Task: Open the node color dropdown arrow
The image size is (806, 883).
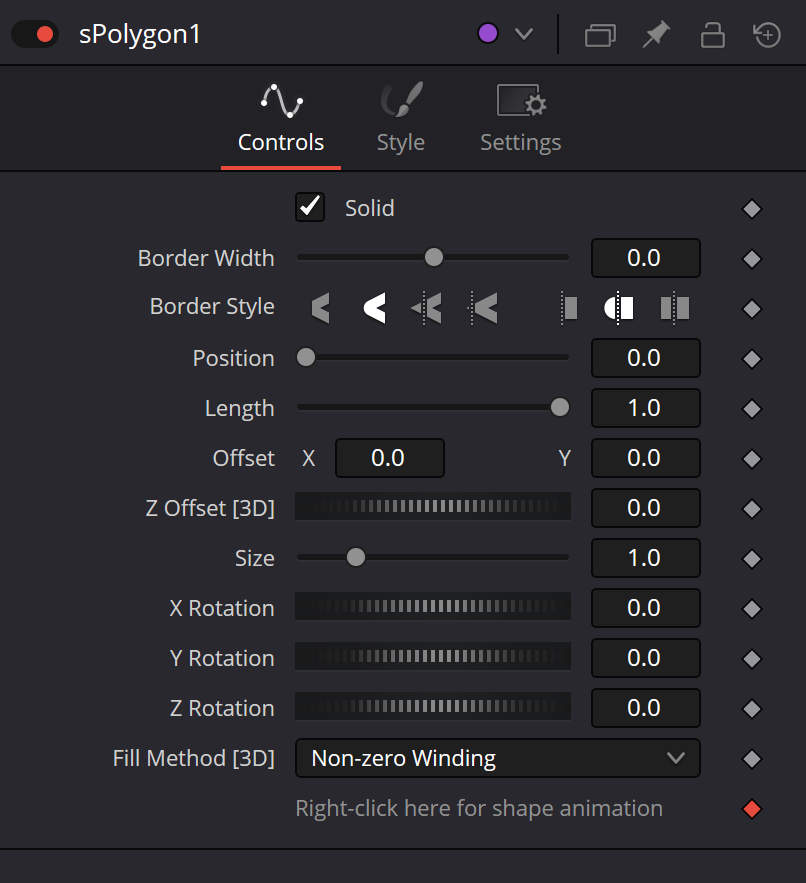Action: [524, 34]
